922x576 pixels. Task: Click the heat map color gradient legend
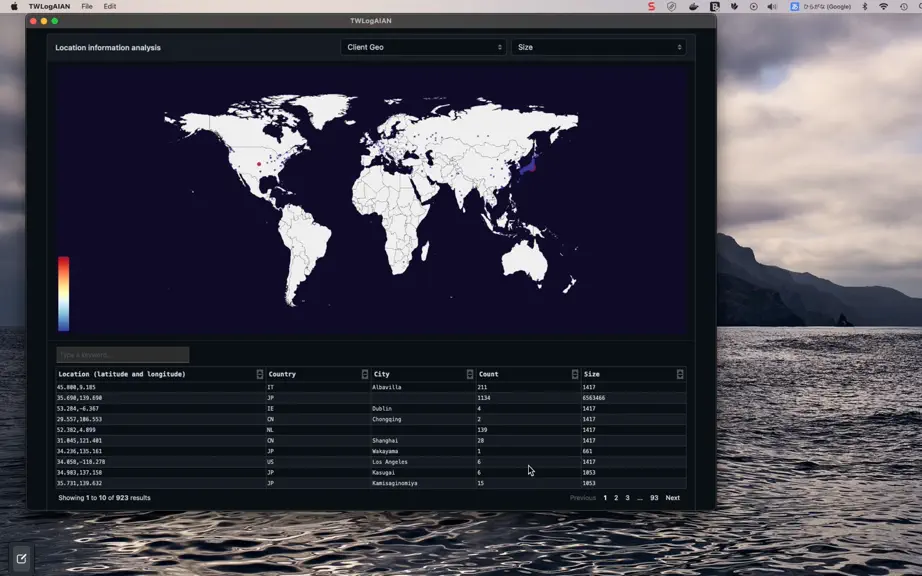64,294
